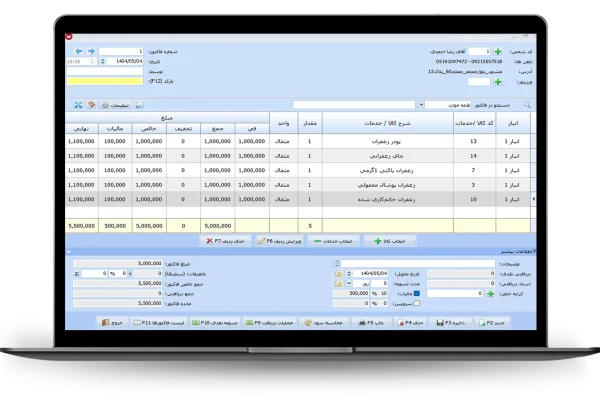600x400 pixels.
Task: Click Save F3 diskette button
Action: [x=451, y=323]
